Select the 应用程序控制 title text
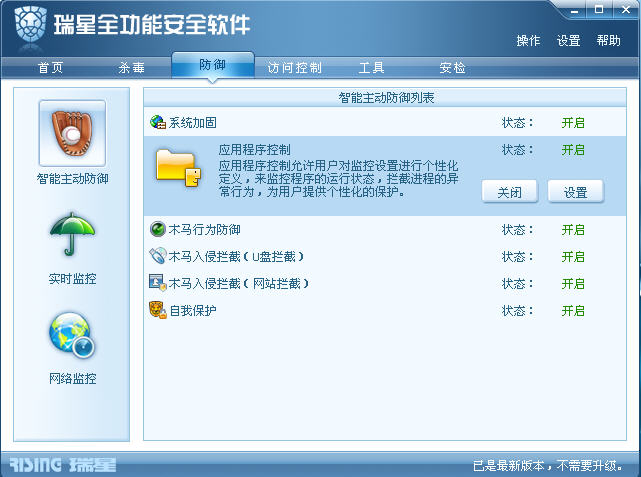 [254, 150]
